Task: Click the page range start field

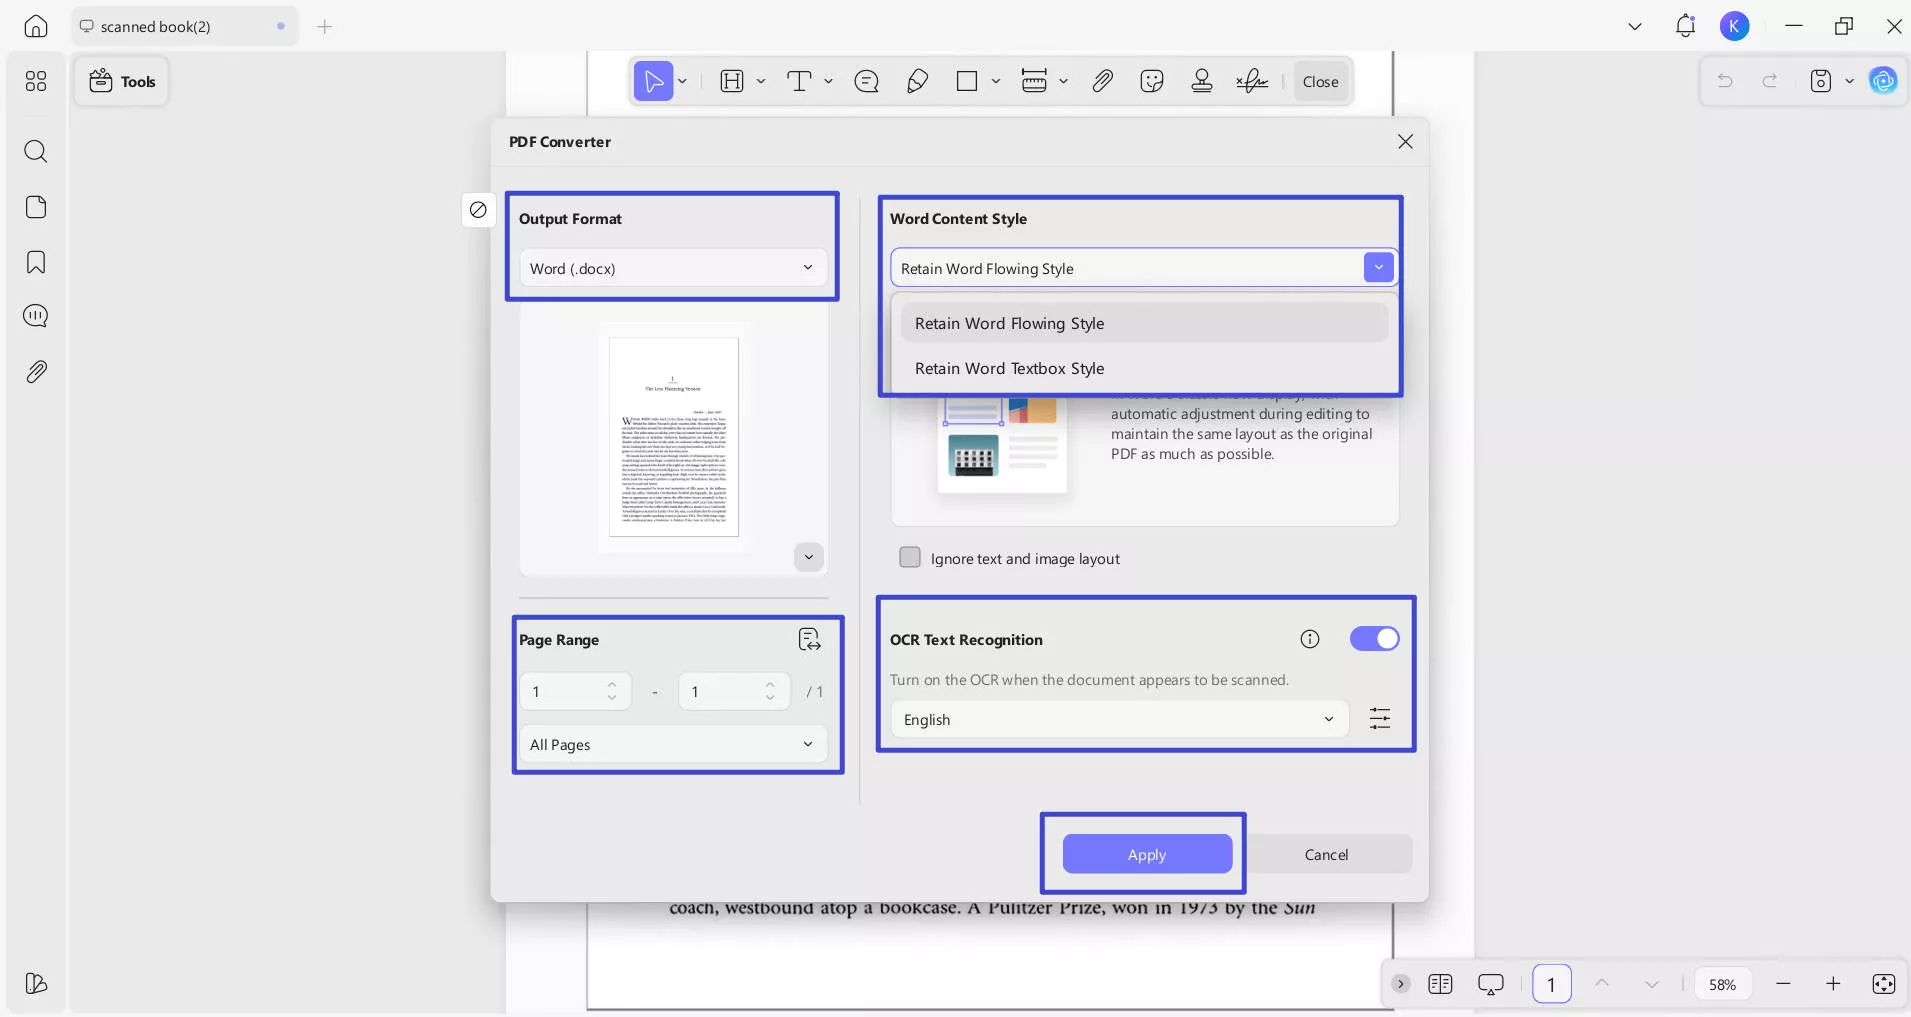Action: pyautogui.click(x=565, y=692)
